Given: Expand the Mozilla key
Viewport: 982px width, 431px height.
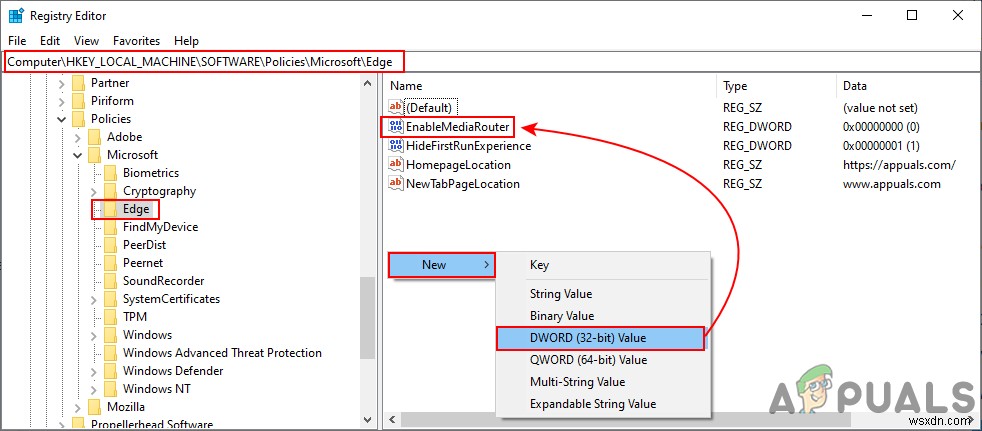Looking at the screenshot, I should tap(78, 407).
